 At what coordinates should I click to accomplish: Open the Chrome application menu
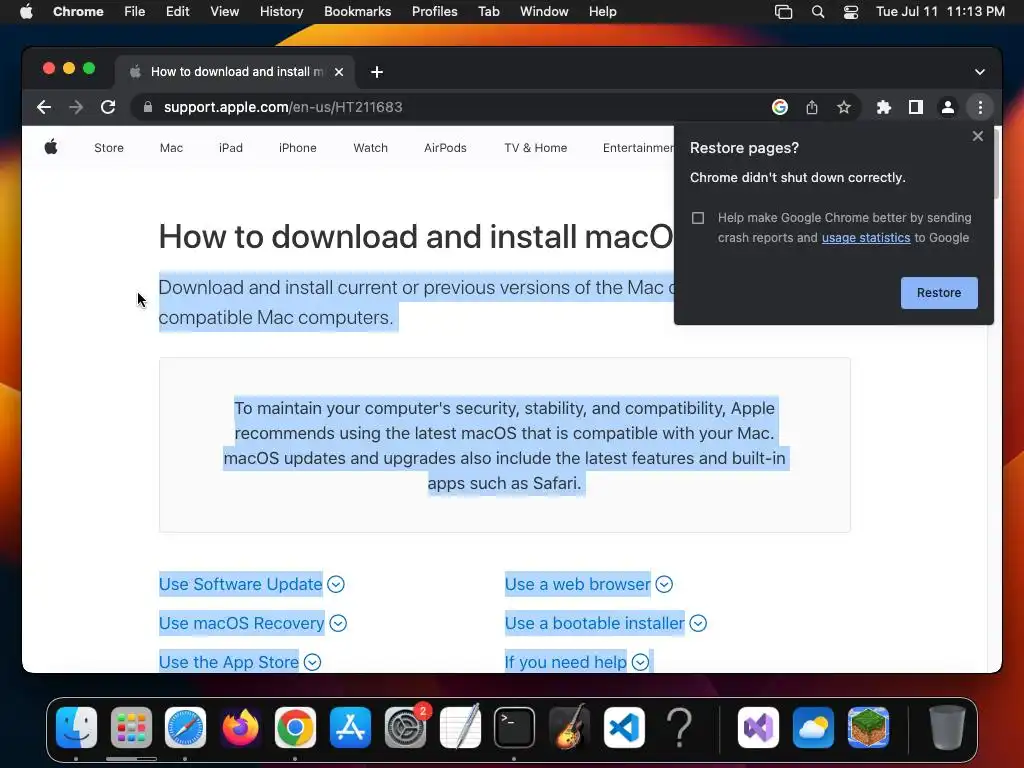[78, 11]
